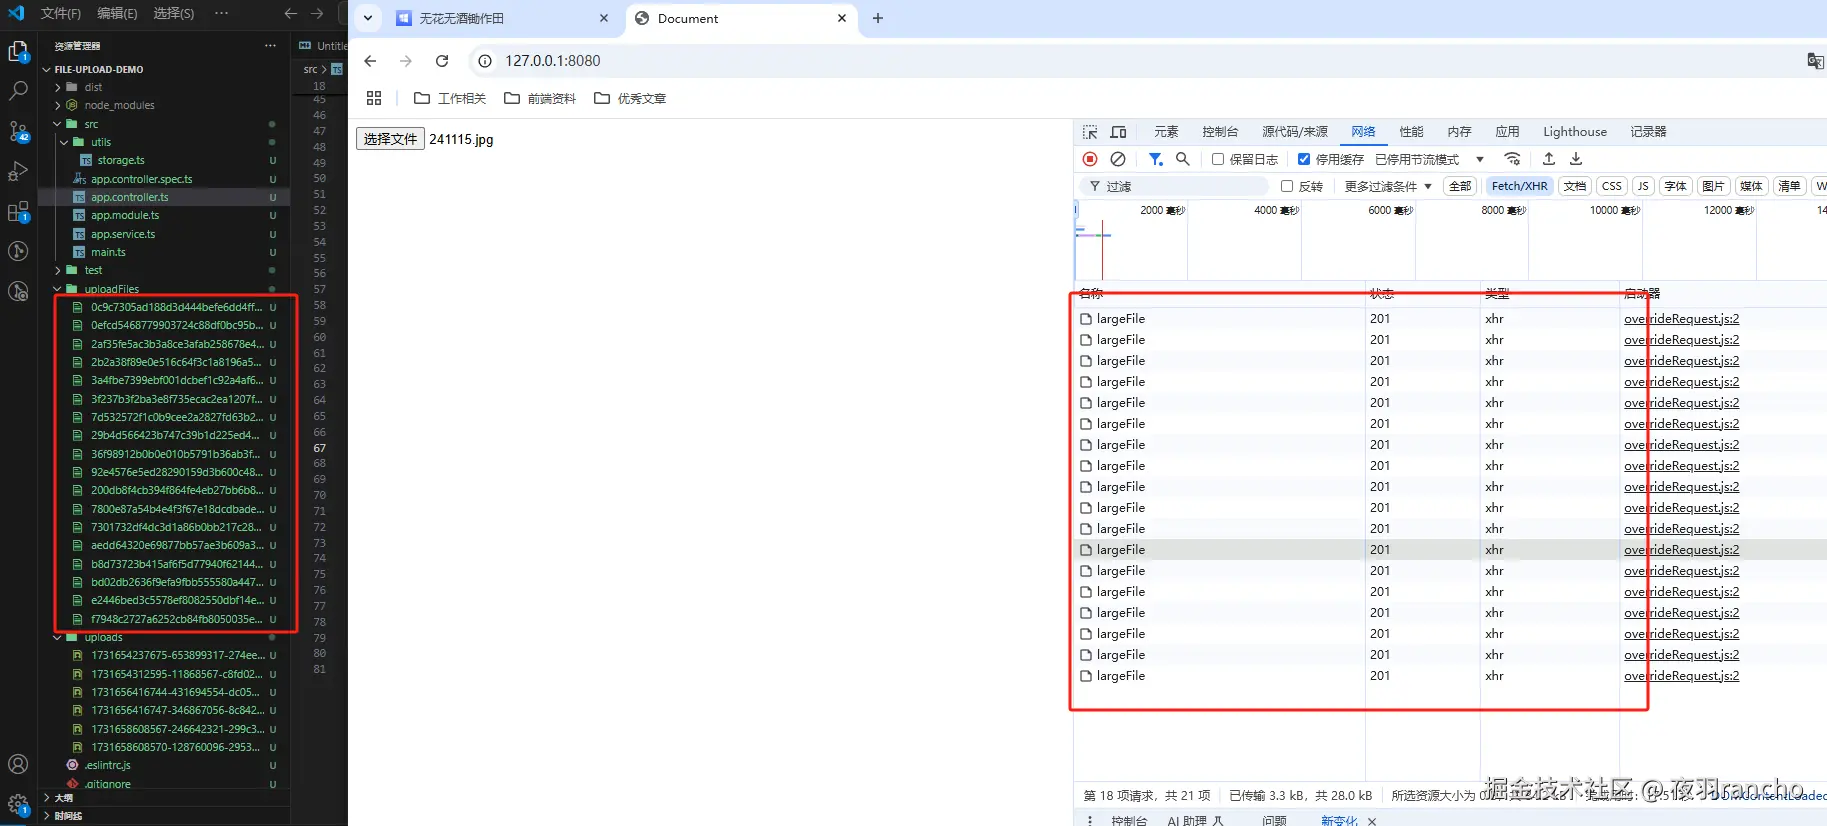Clear network log icon

1118,159
